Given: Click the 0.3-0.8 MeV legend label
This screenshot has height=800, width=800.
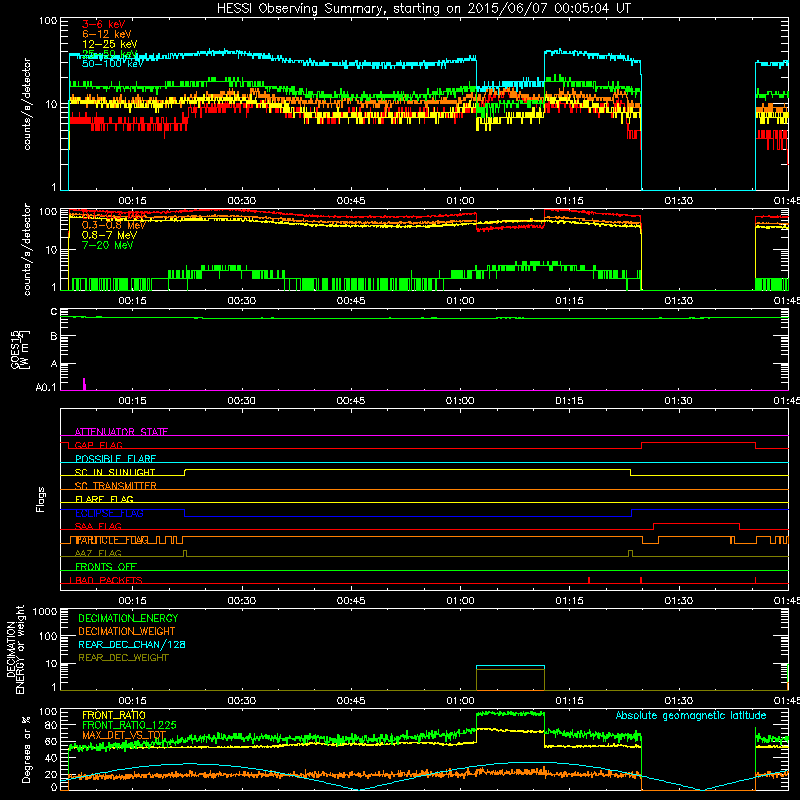Looking at the screenshot, I should (x=114, y=225).
